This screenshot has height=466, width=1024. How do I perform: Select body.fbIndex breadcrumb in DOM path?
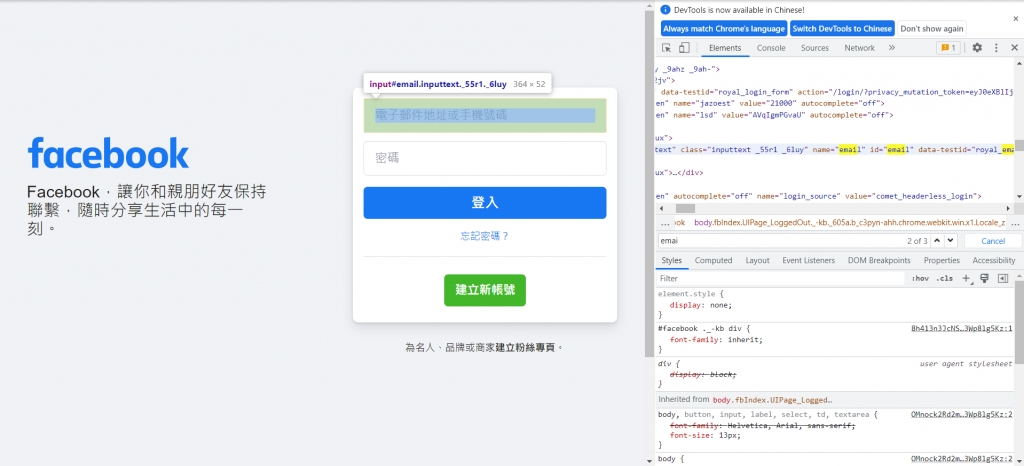pos(850,223)
